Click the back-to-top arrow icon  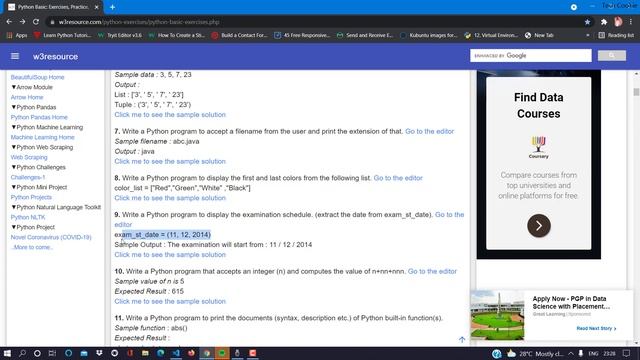(x=462, y=339)
